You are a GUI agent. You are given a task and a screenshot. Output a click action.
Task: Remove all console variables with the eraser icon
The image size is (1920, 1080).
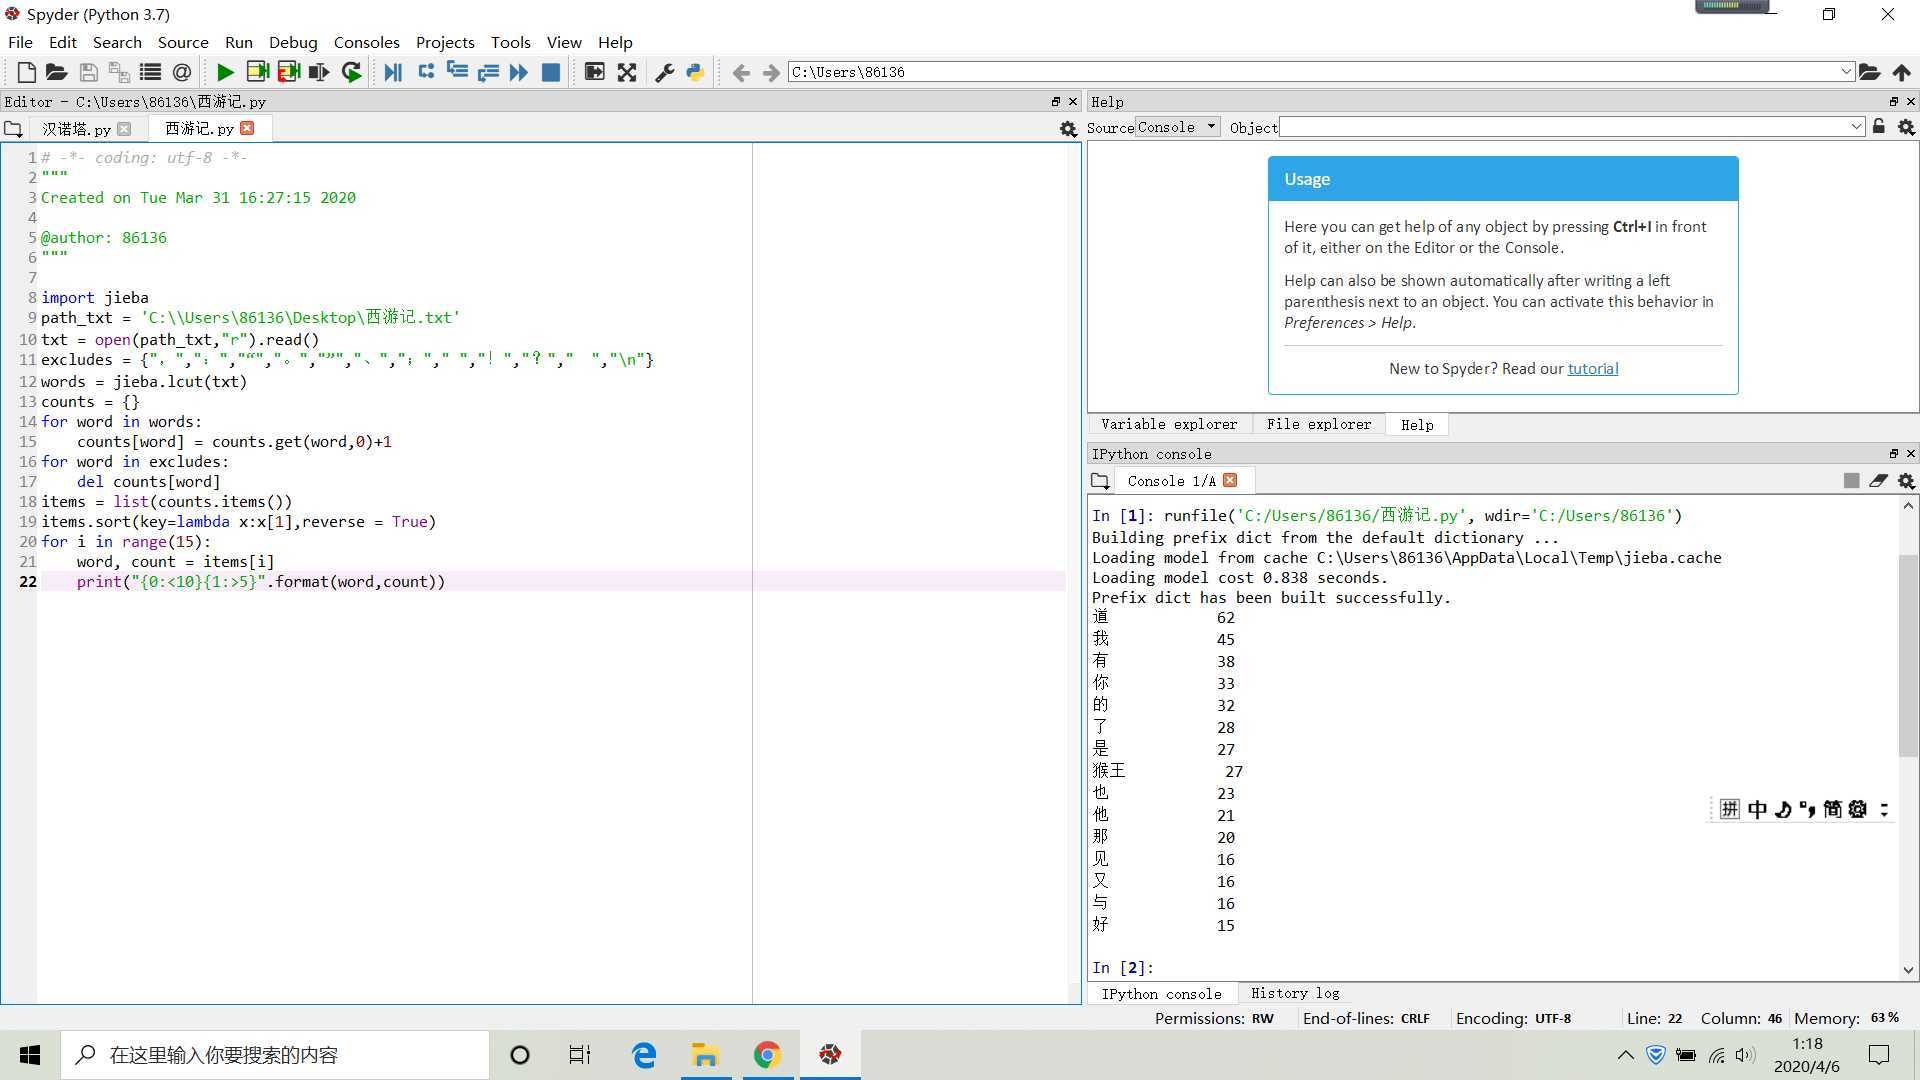coord(1878,481)
